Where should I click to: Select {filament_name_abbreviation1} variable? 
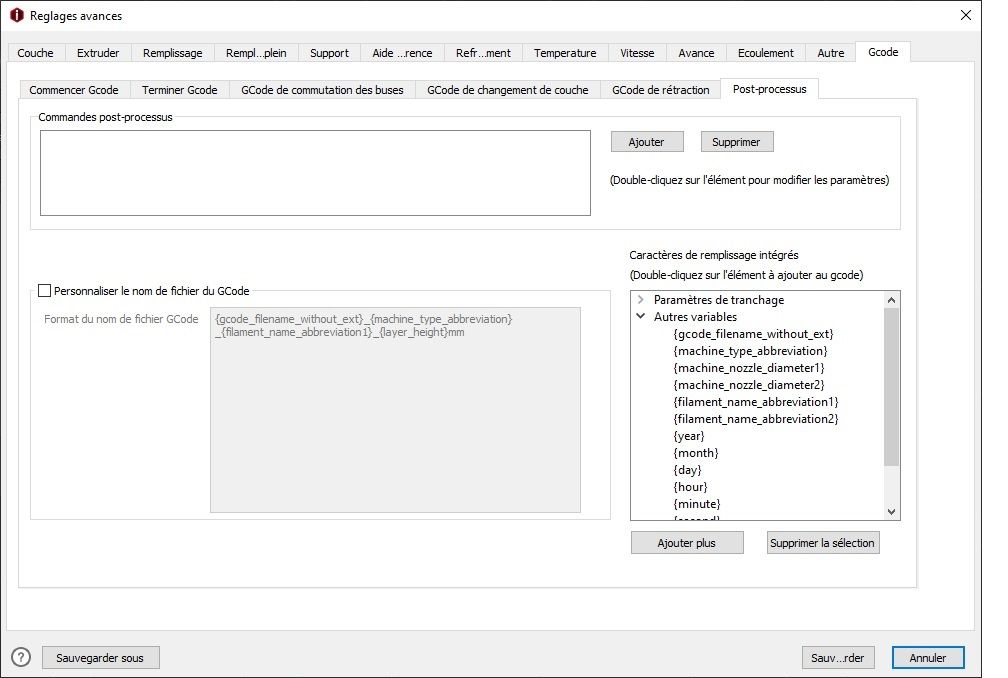[755, 402]
